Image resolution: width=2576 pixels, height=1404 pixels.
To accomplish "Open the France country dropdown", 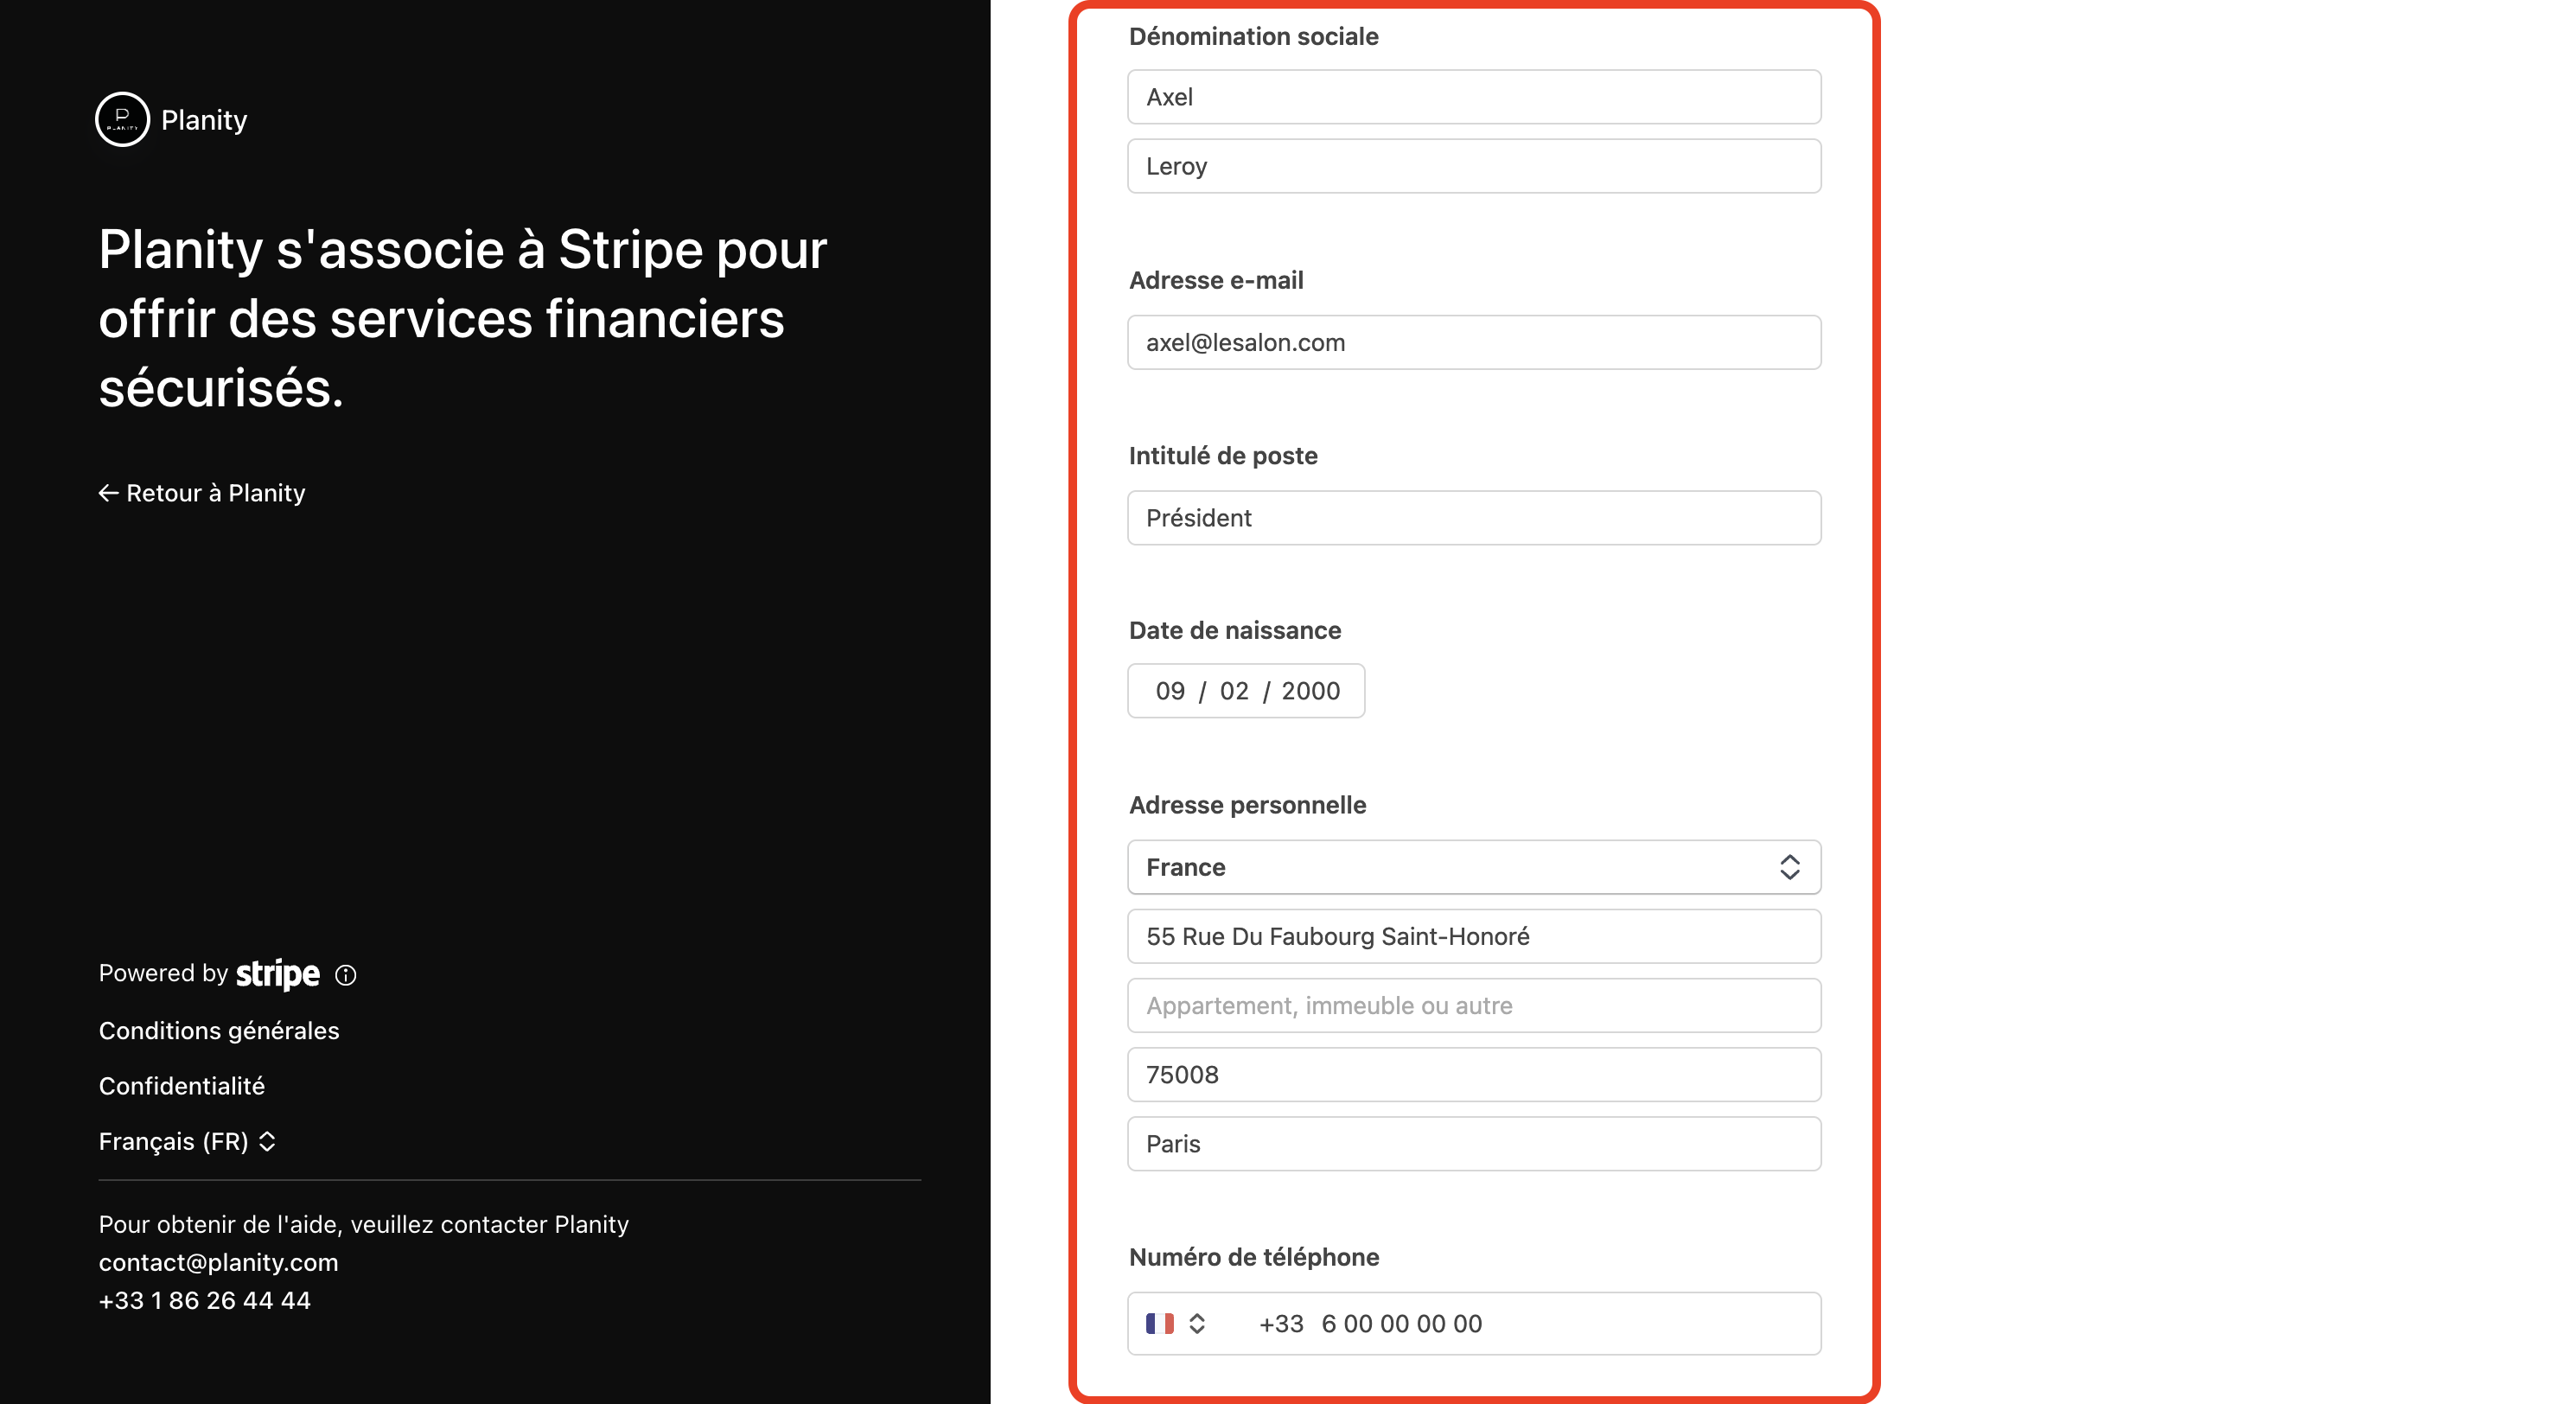I will [x=1474, y=867].
